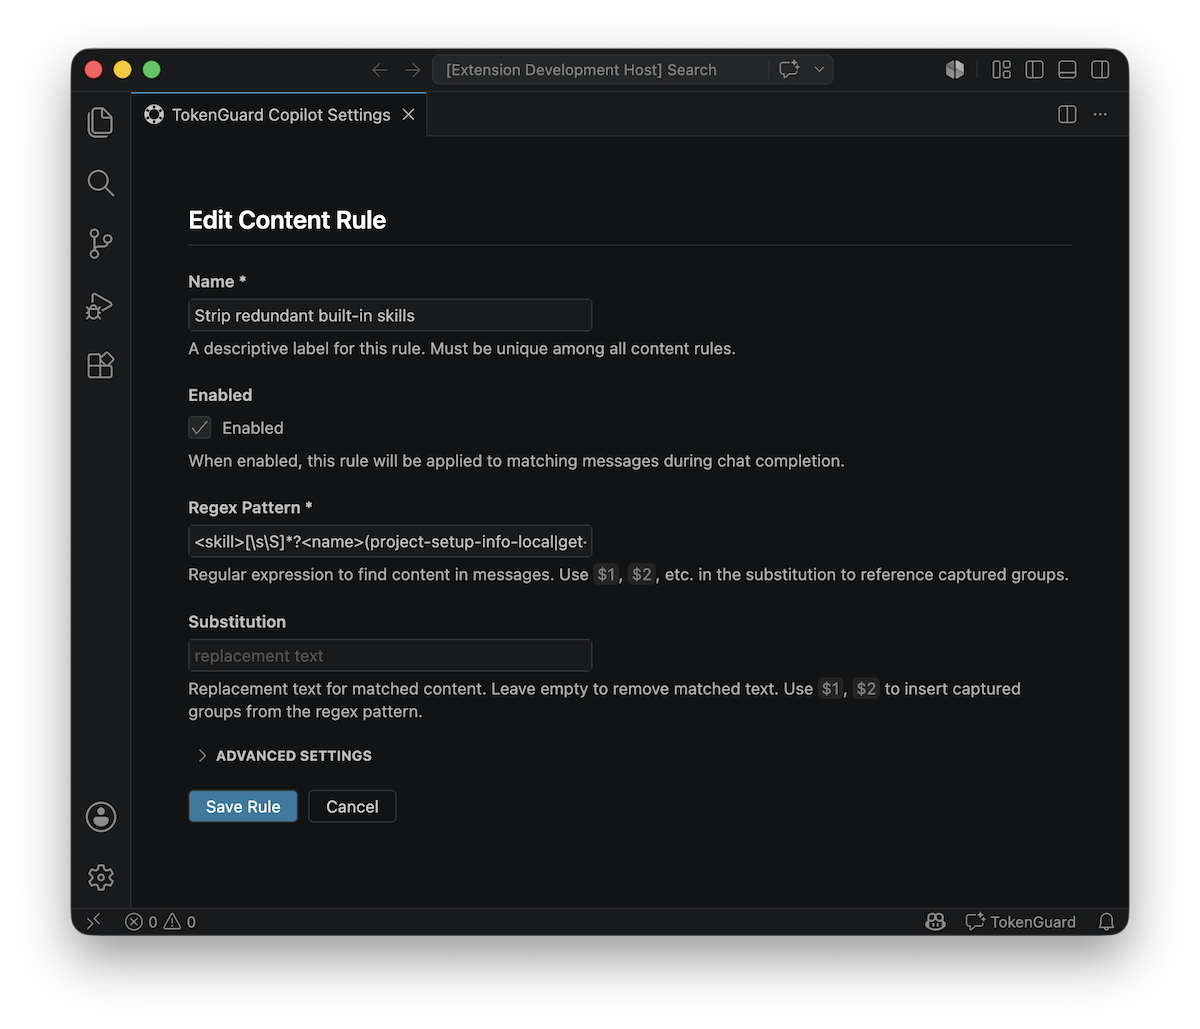Toggle bottom Panel visibility

click(x=1067, y=70)
